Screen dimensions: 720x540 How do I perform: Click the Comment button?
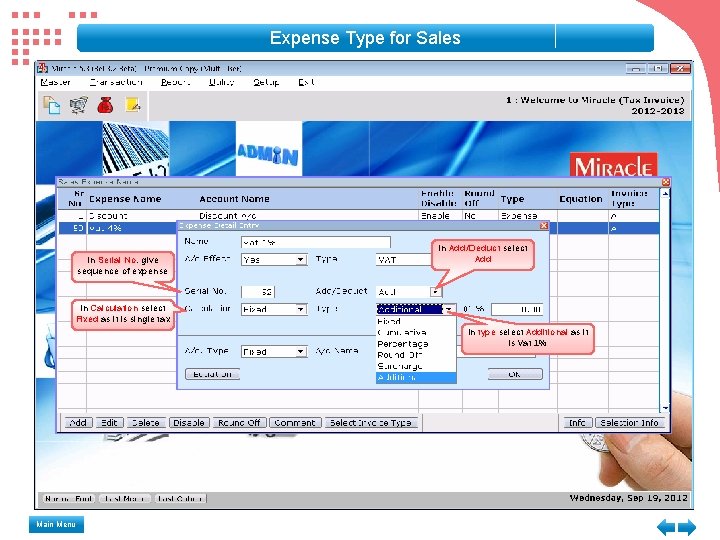pyautogui.click(x=295, y=422)
